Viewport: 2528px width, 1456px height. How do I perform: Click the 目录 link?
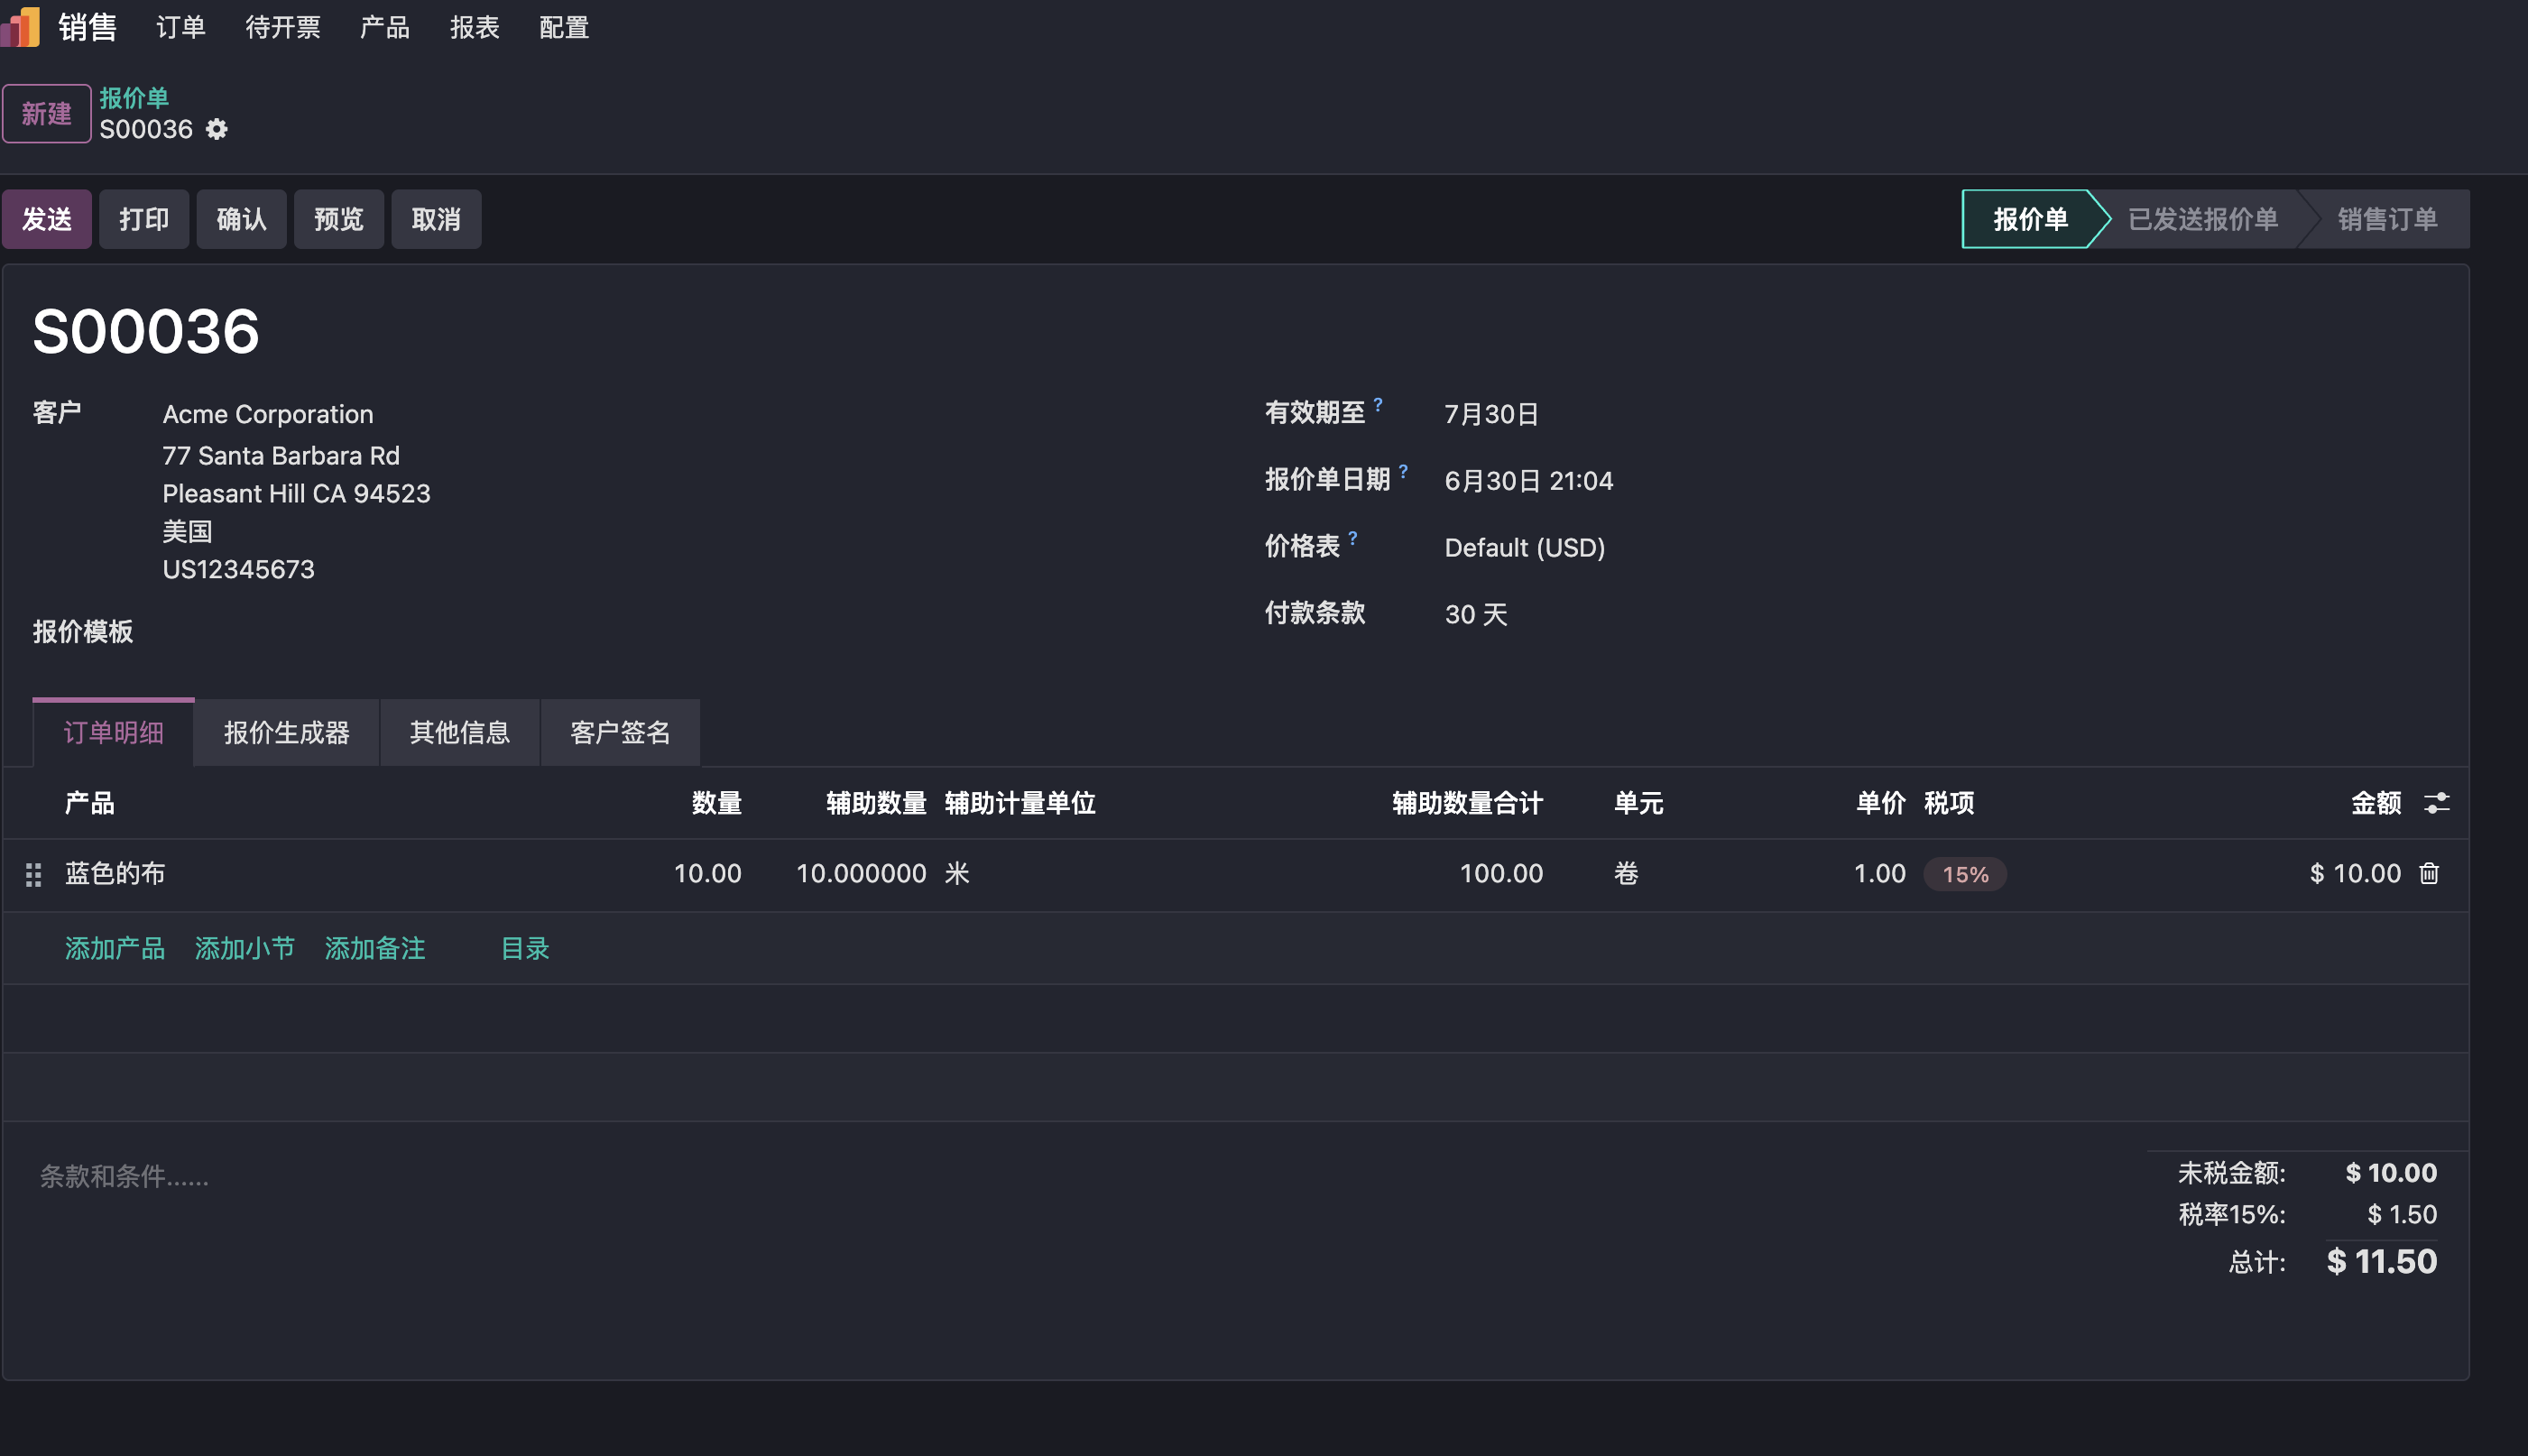point(525,948)
